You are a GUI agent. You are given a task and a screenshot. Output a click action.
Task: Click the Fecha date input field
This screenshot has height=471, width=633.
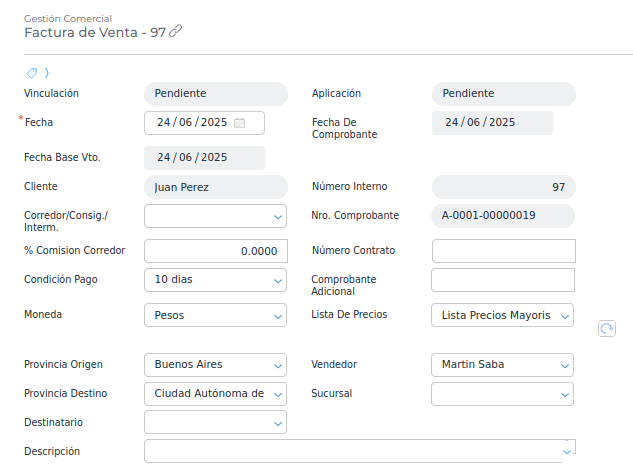click(x=192, y=123)
